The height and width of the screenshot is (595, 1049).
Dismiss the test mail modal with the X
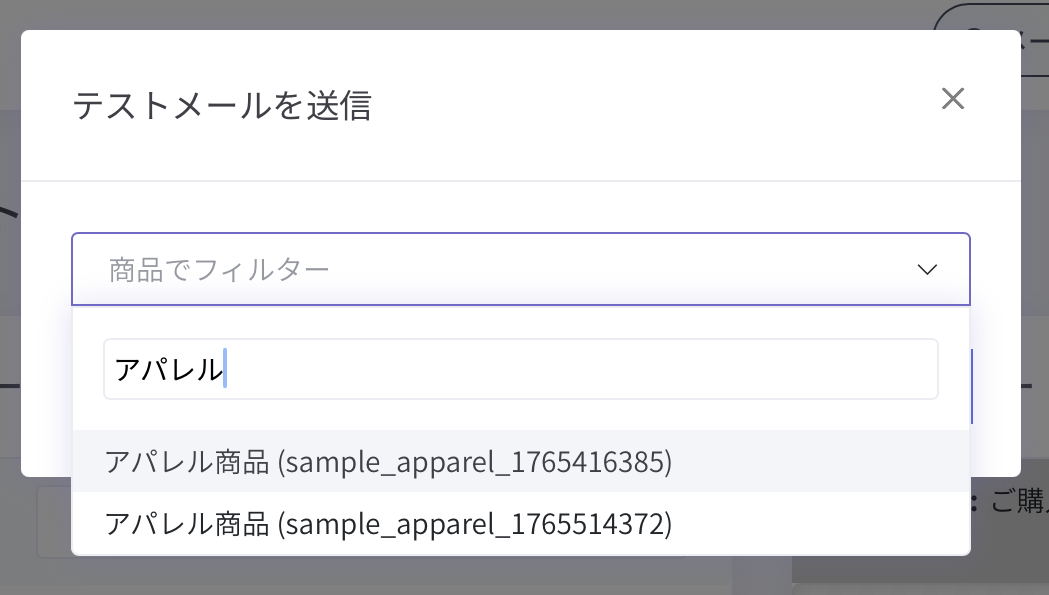pyautogui.click(x=953, y=99)
